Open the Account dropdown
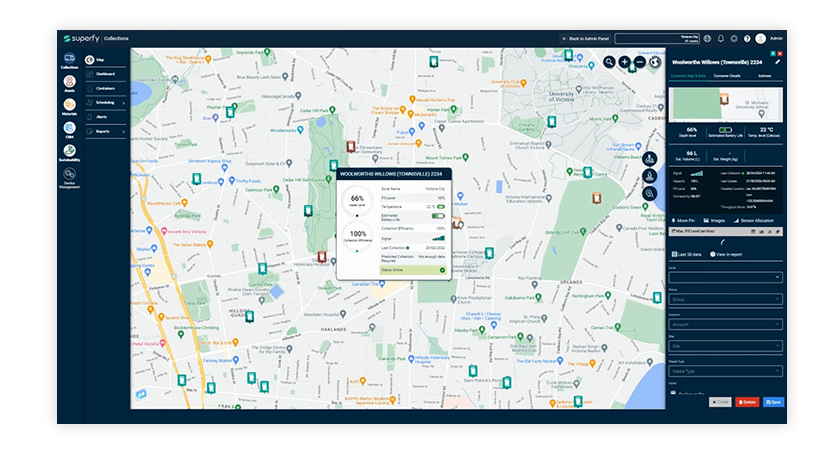The image size is (840, 454). (x=725, y=324)
